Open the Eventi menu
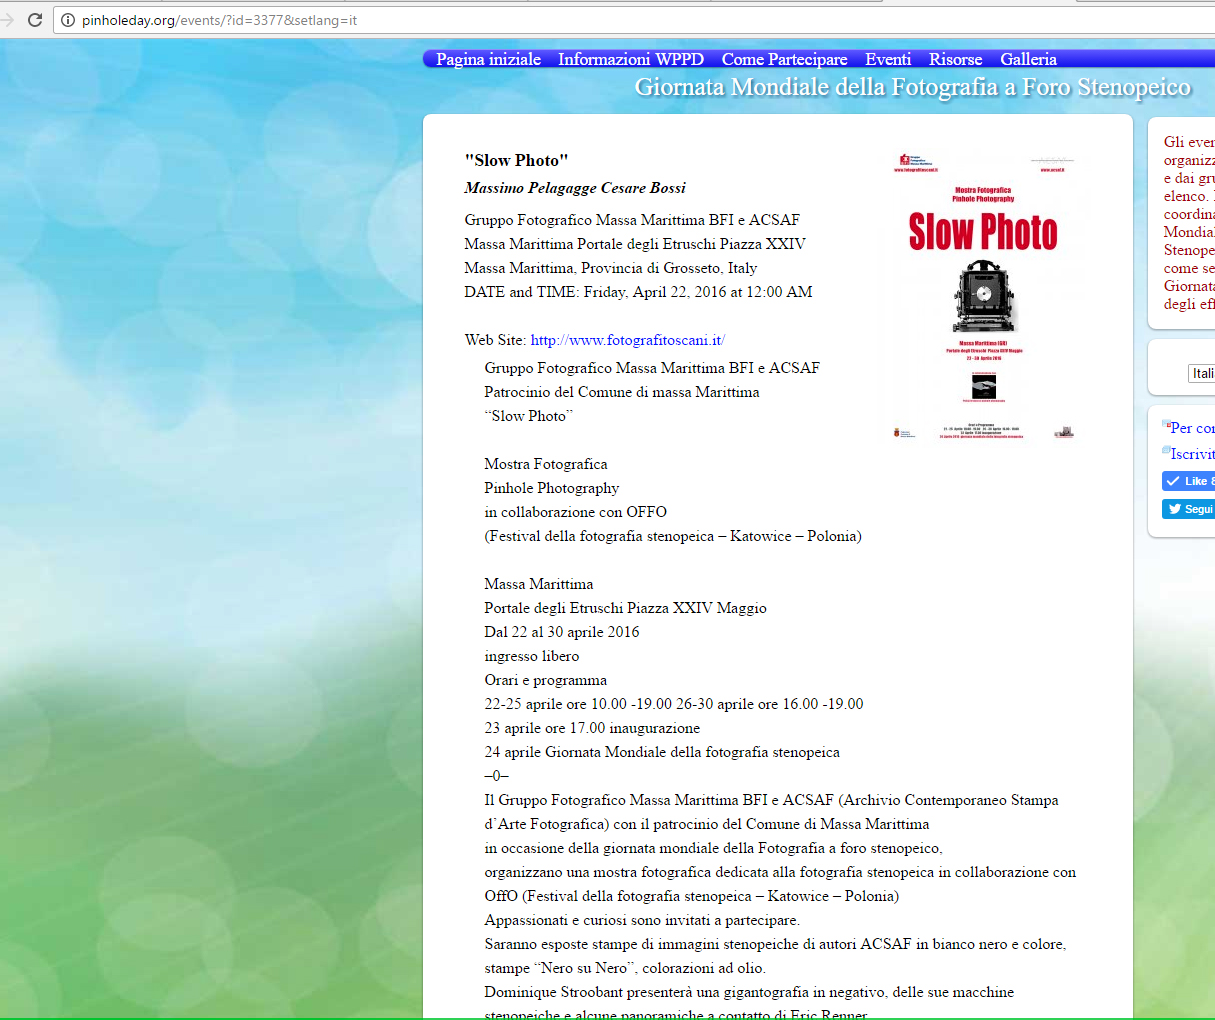This screenshot has width=1215, height=1020. click(888, 59)
